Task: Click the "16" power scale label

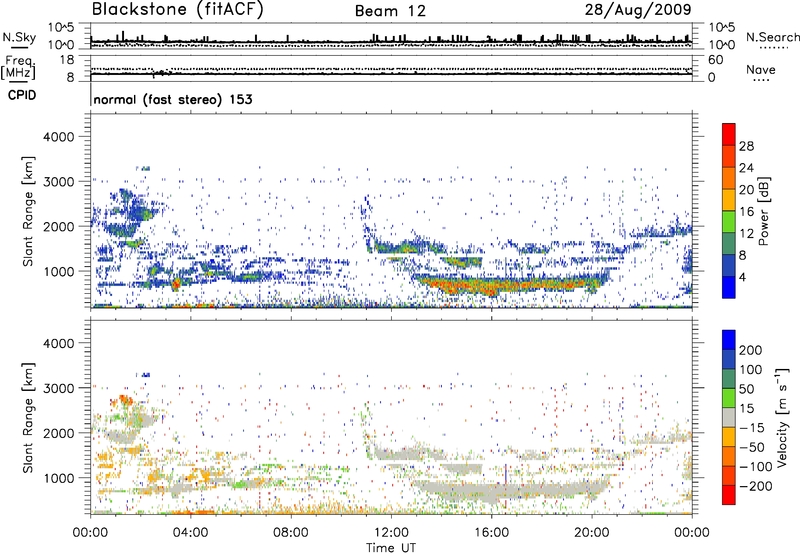Action: 746,212
